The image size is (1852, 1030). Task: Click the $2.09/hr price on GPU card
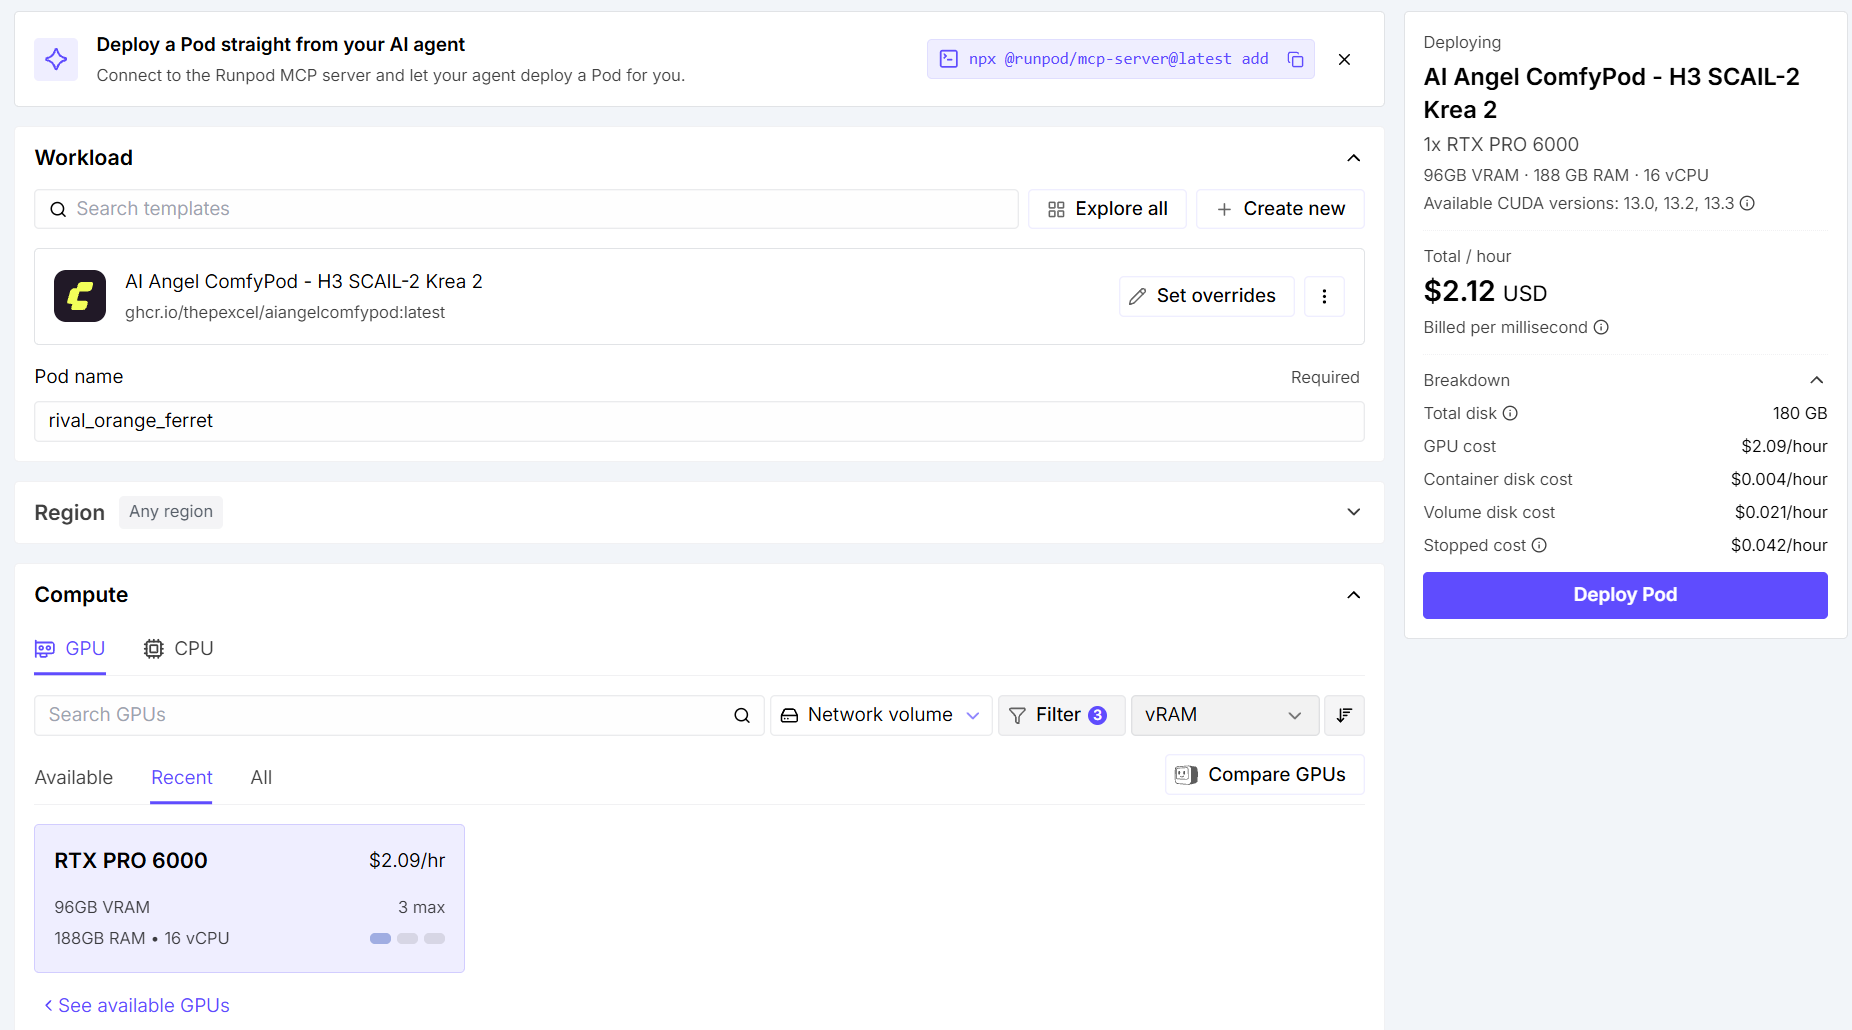pos(407,860)
